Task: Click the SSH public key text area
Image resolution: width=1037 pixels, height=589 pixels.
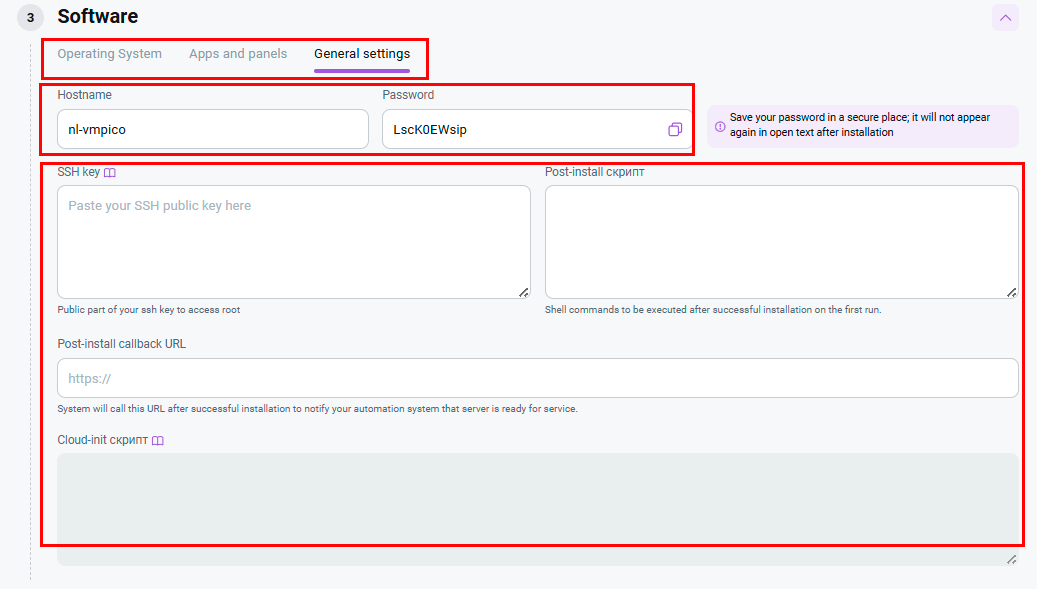Action: click(293, 242)
